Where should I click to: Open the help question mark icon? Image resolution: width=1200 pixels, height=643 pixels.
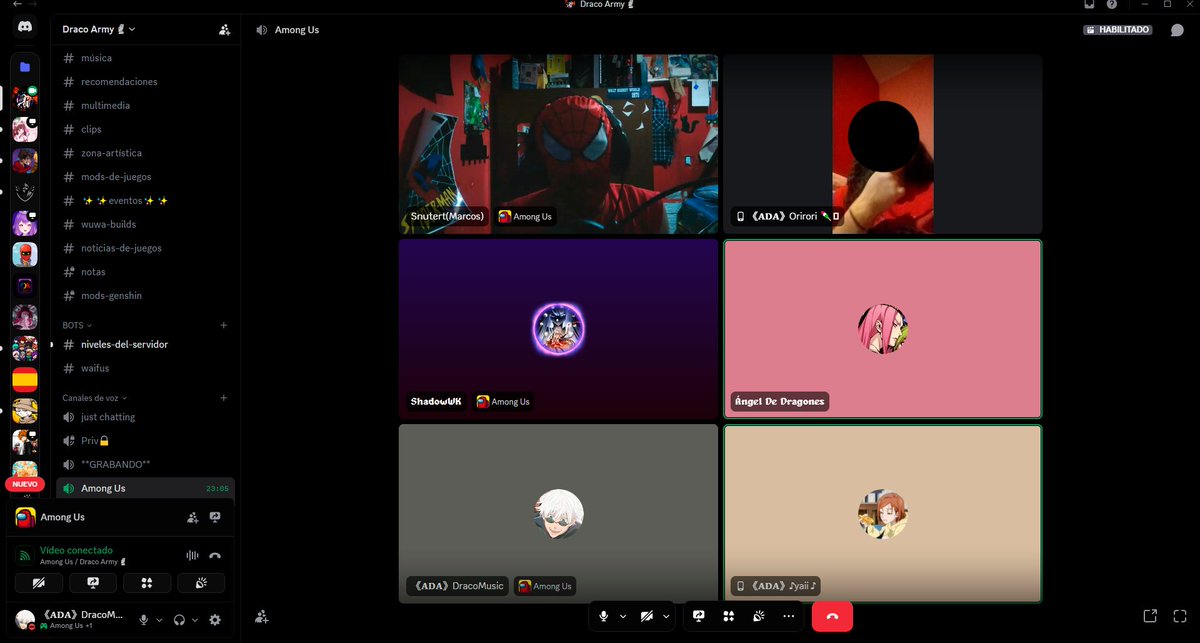click(x=1112, y=5)
